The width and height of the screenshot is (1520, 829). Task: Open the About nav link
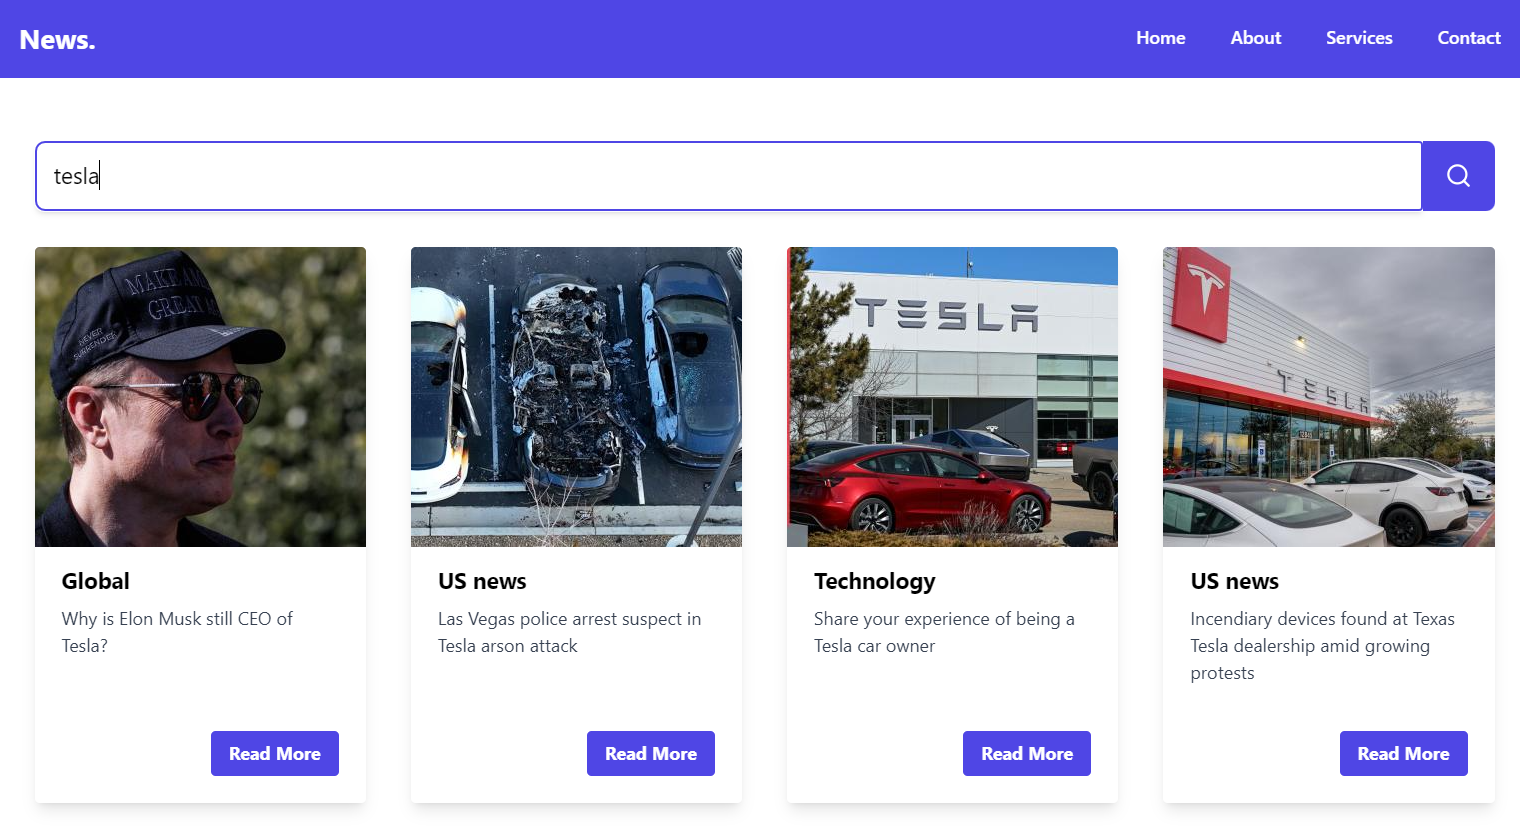(x=1255, y=38)
